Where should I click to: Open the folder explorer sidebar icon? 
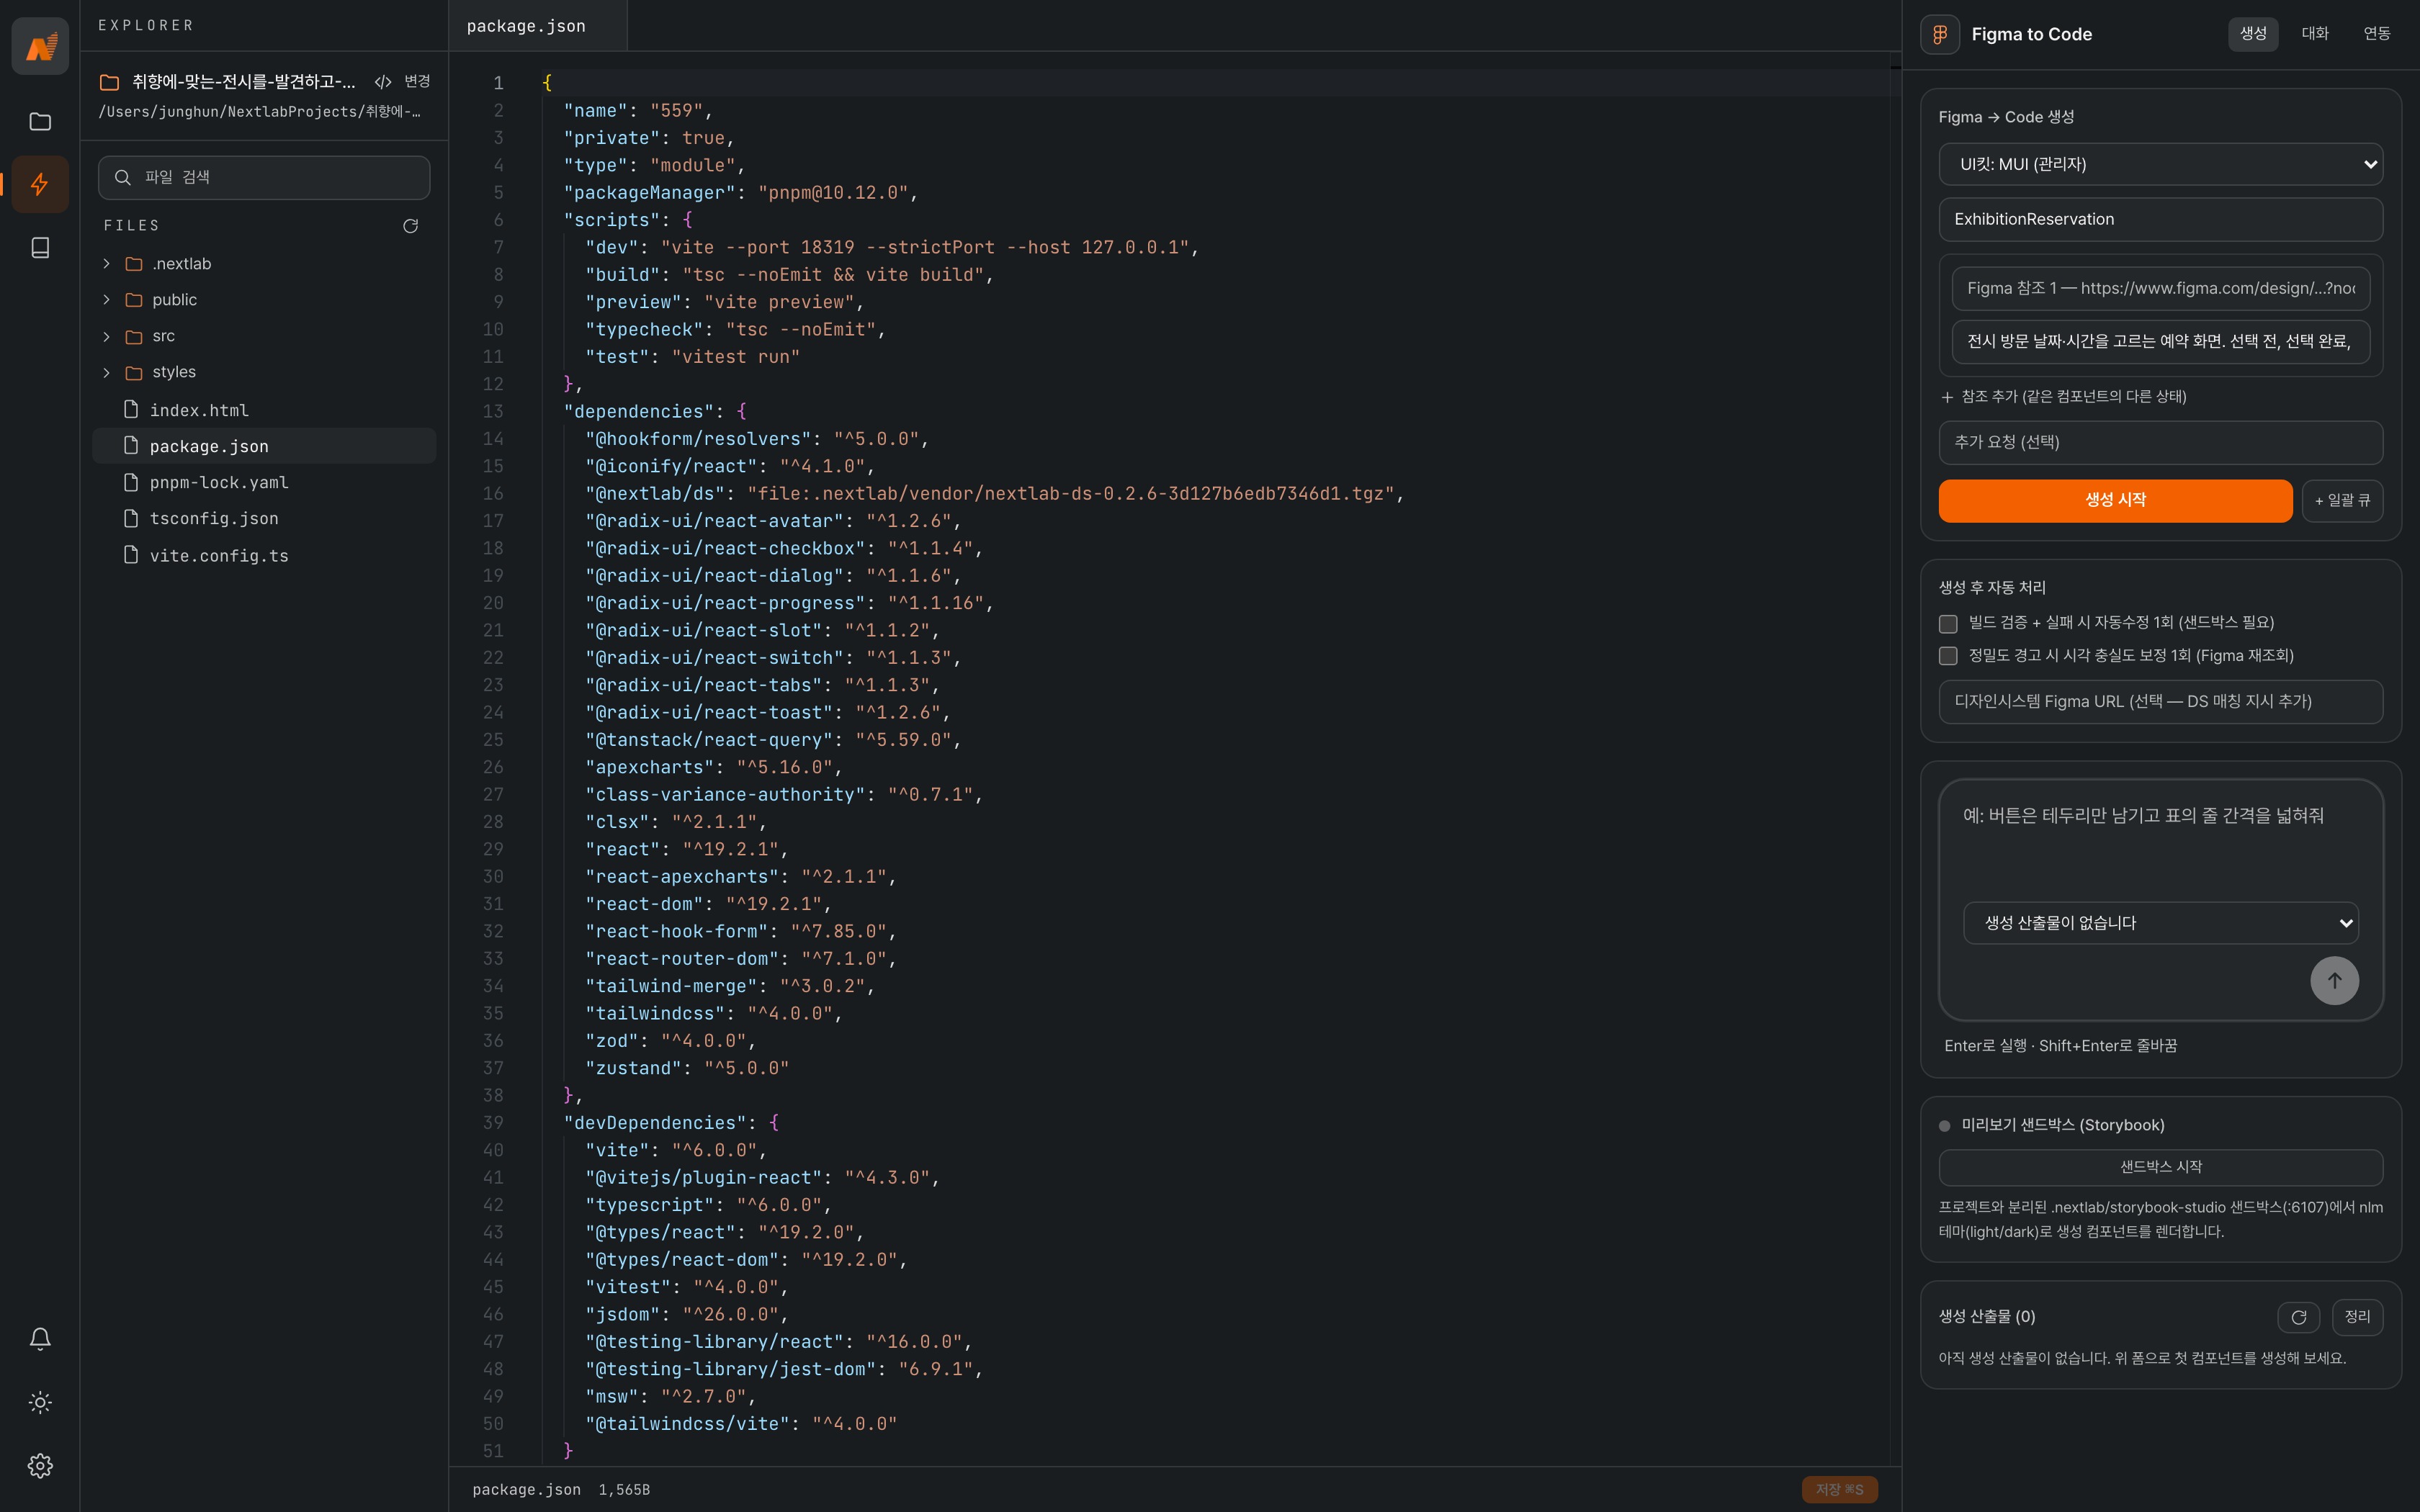[x=40, y=121]
